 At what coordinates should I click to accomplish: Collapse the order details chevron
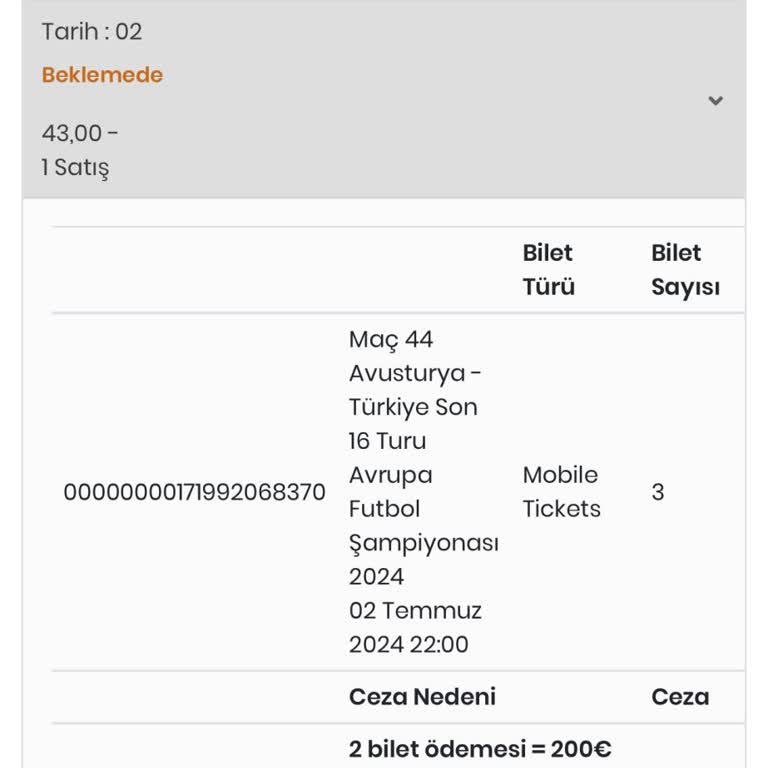[x=715, y=100]
